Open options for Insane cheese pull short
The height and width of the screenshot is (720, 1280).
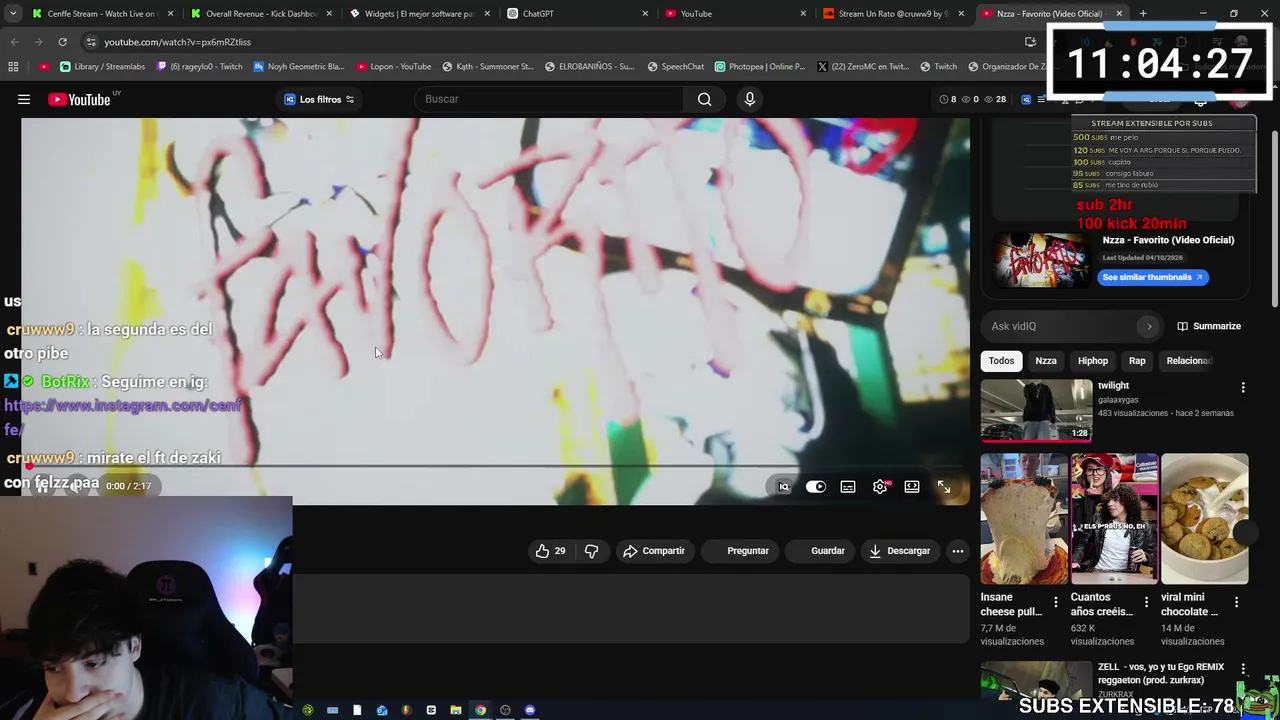1056,602
